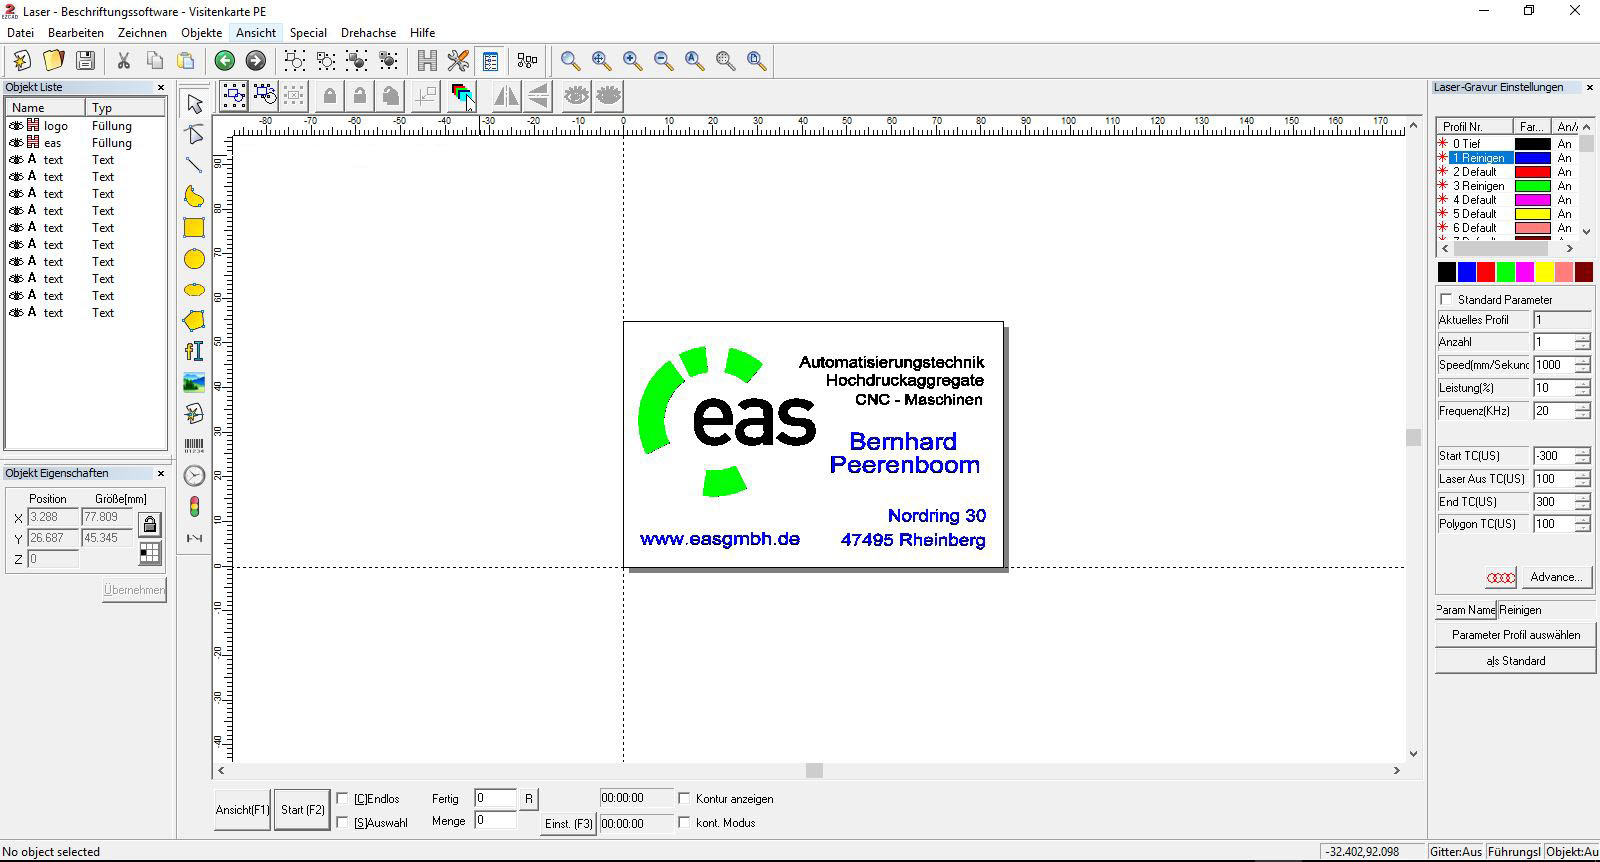
Task: Increase Anzahl with spinner up arrow
Action: pyautogui.click(x=1582, y=338)
